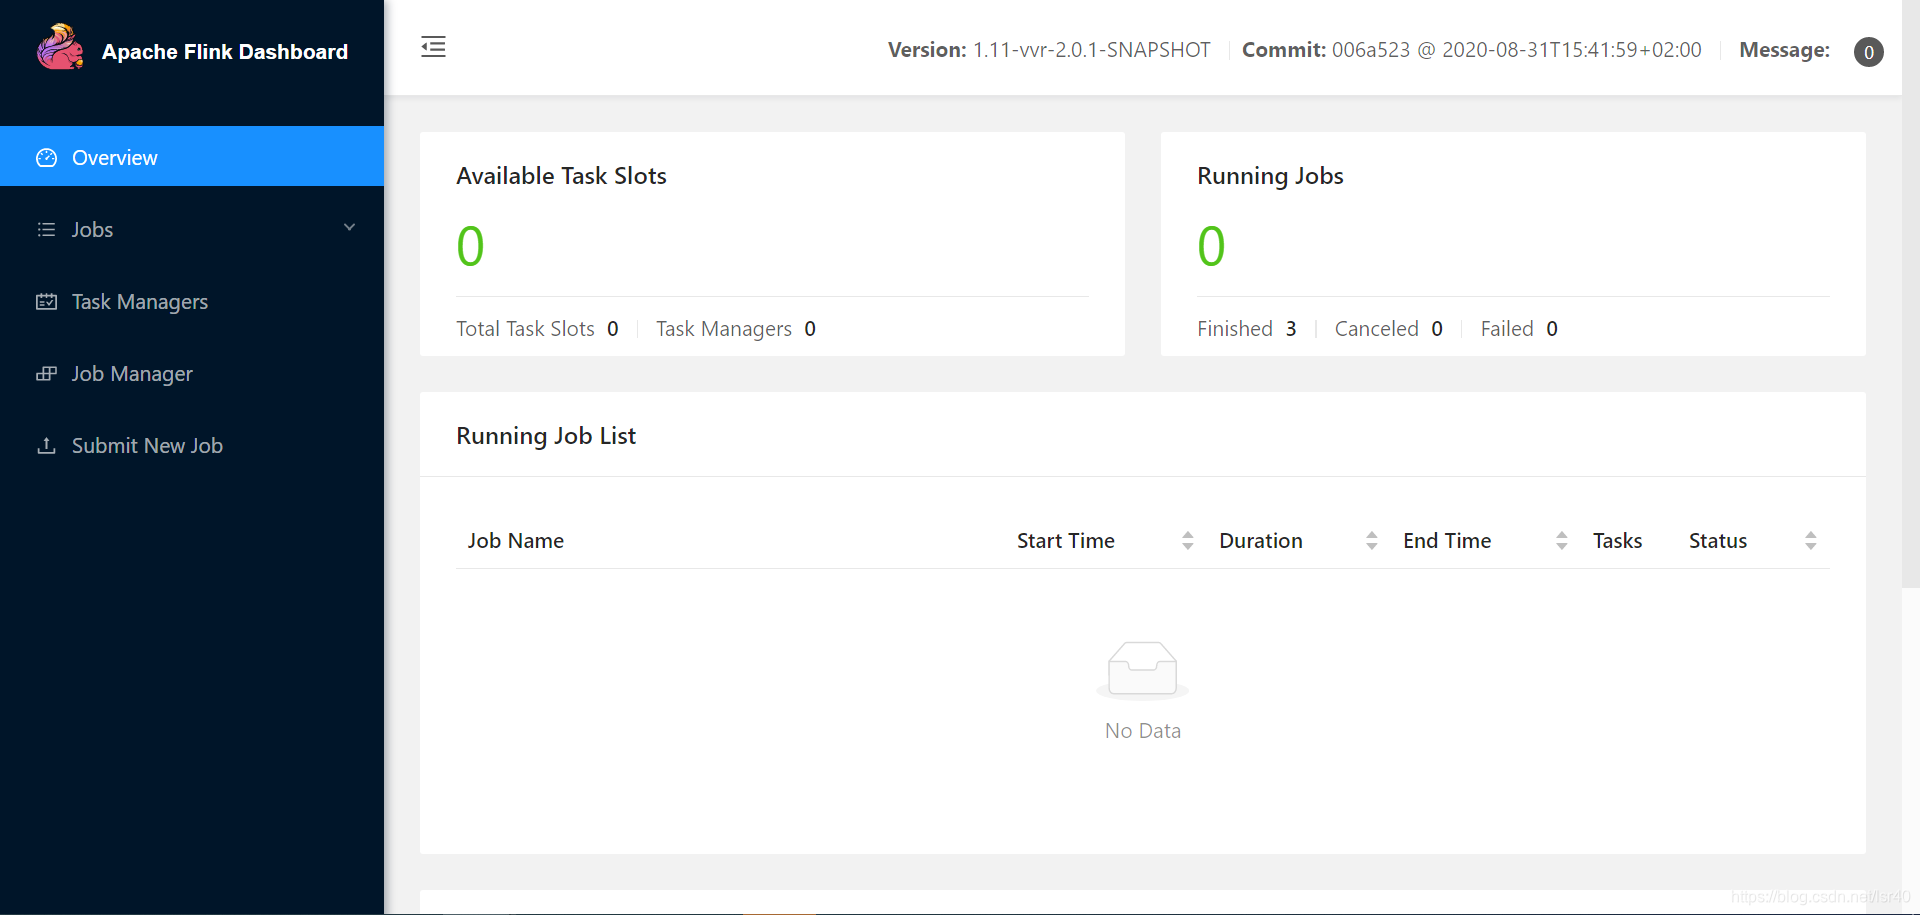Click the large green Running Jobs value
Image resolution: width=1920 pixels, height=915 pixels.
click(1211, 246)
